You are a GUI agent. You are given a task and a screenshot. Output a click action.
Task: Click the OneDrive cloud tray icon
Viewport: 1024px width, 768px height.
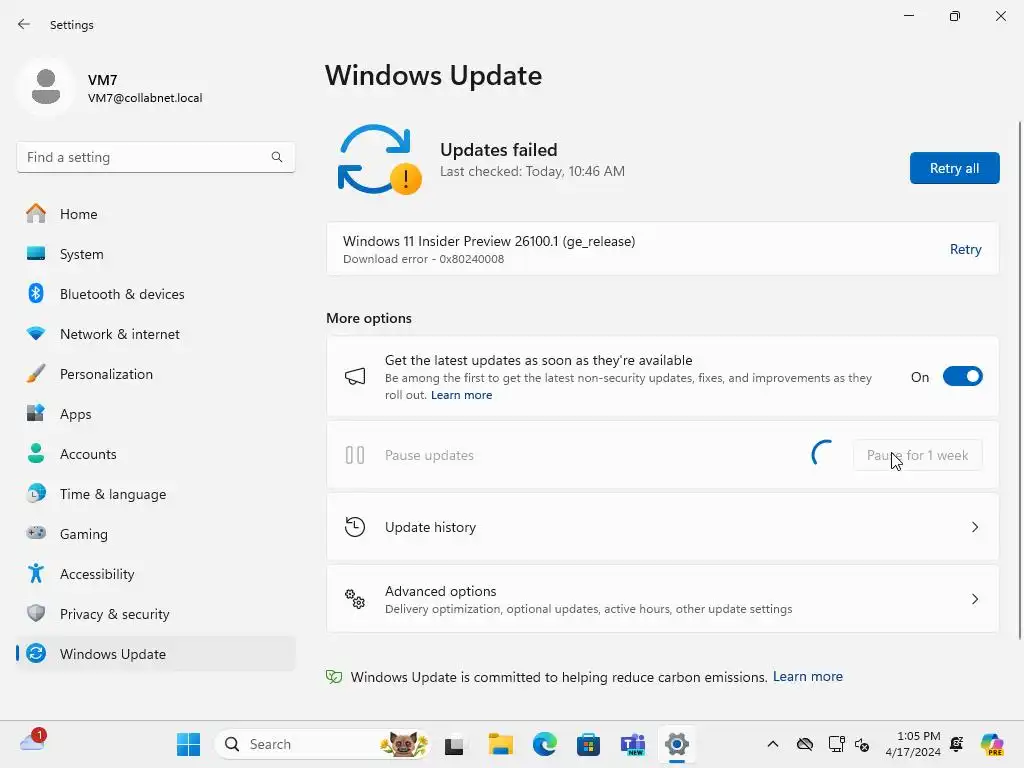pos(805,744)
